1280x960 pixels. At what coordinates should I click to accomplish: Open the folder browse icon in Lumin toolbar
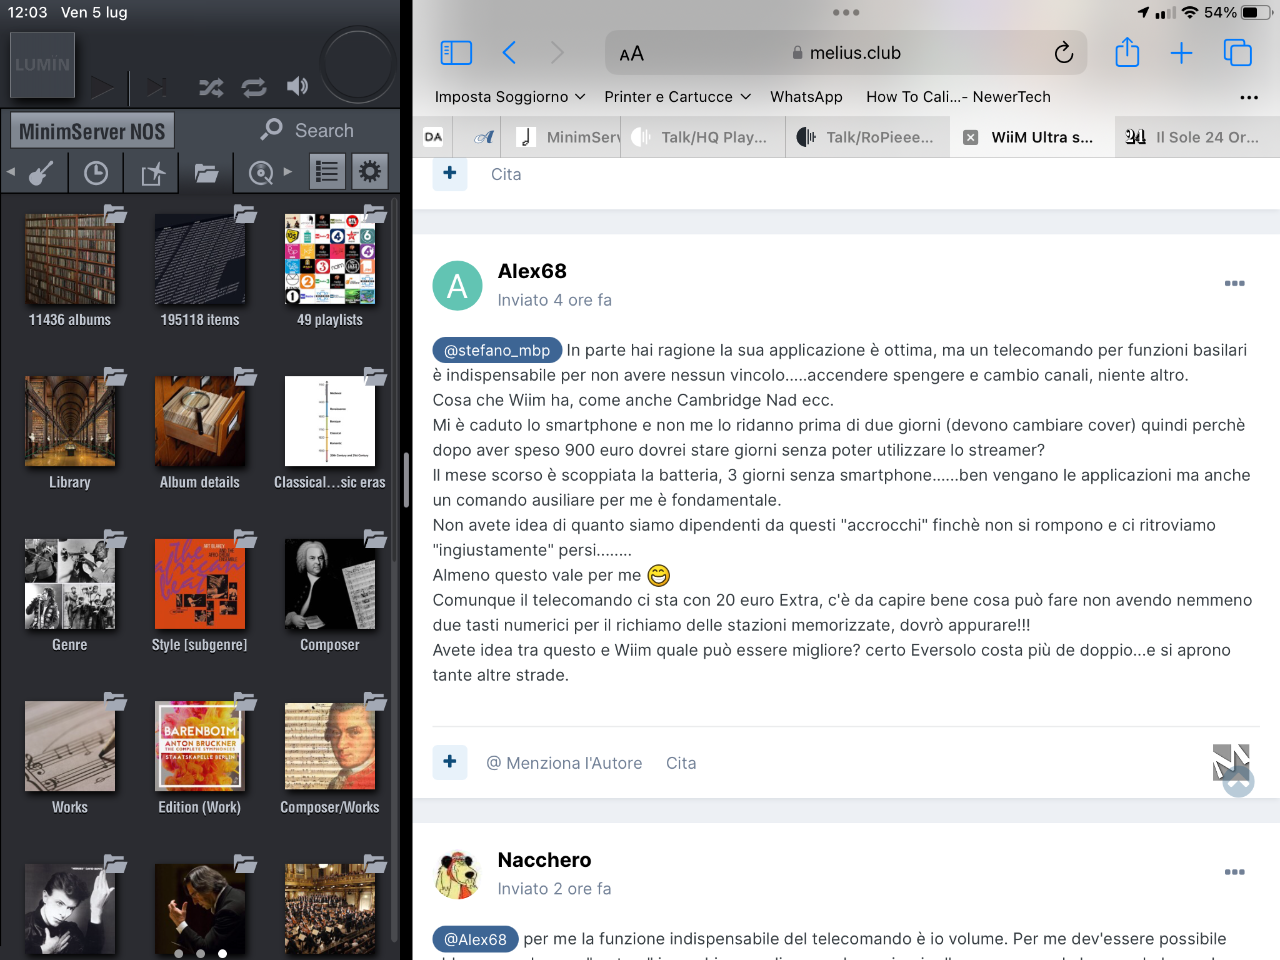point(206,173)
